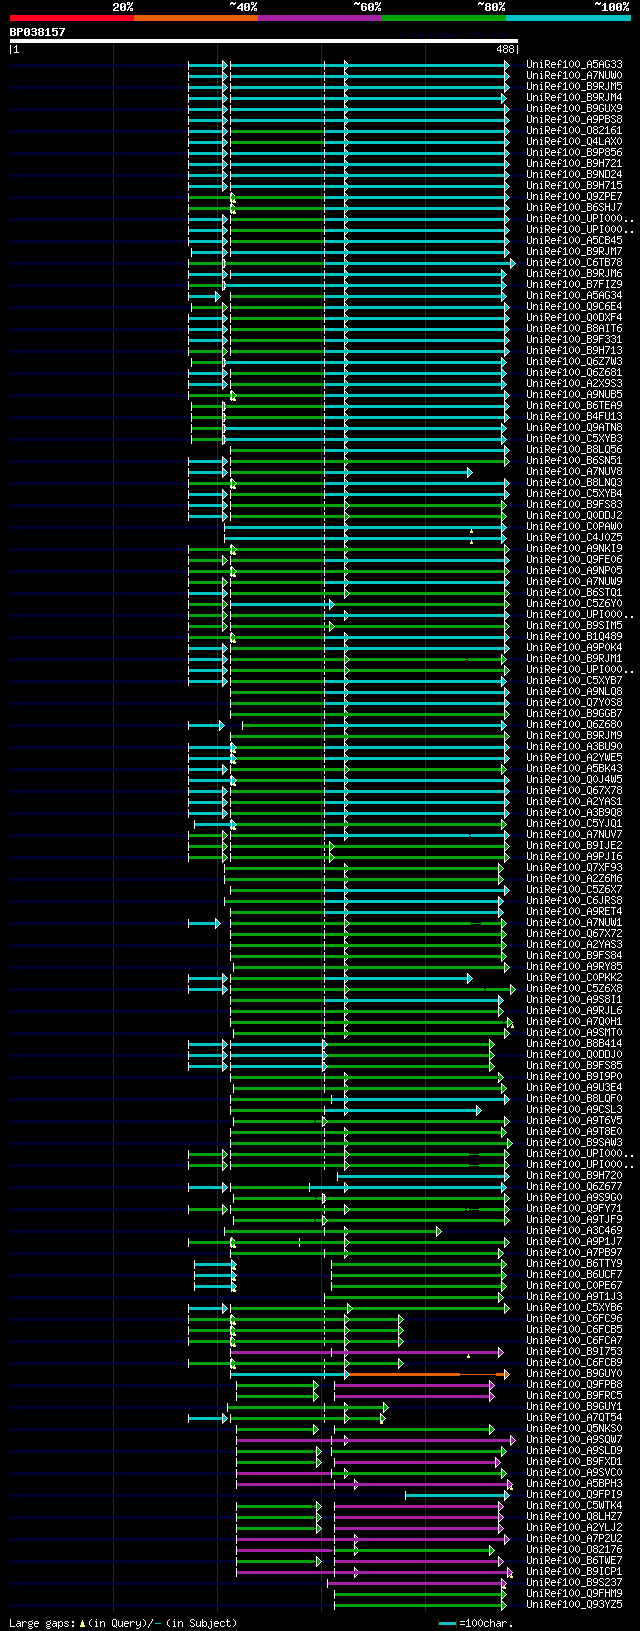This screenshot has width=640, height=1631.
Task: Select the UniRef100_B9ICP1 entry
Action: [x=574, y=1571]
